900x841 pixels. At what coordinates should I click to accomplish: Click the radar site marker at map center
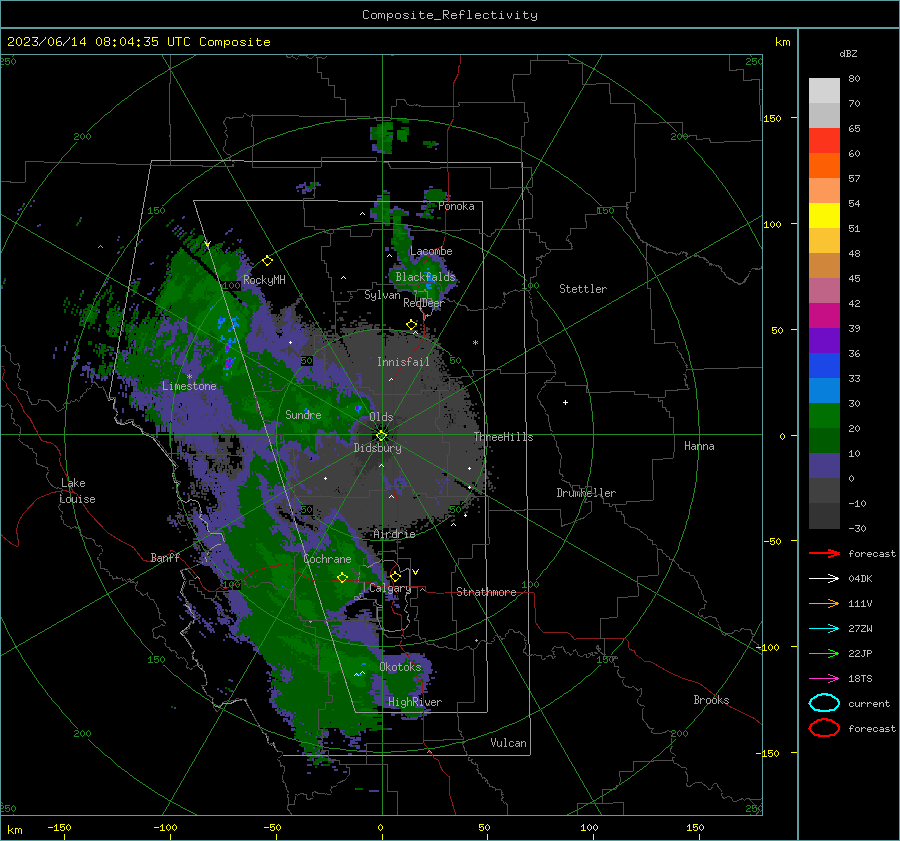tap(382, 435)
